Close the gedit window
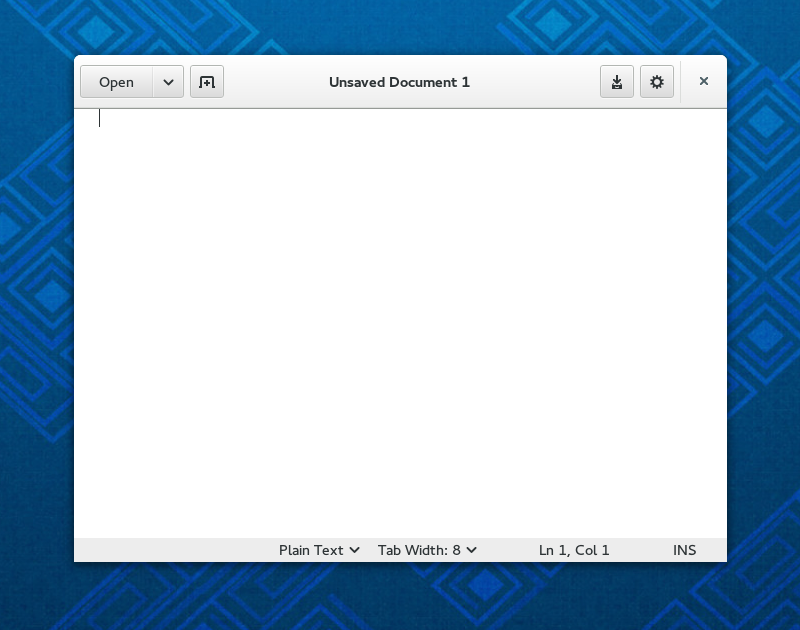Screen dimensions: 800x630 704,81
